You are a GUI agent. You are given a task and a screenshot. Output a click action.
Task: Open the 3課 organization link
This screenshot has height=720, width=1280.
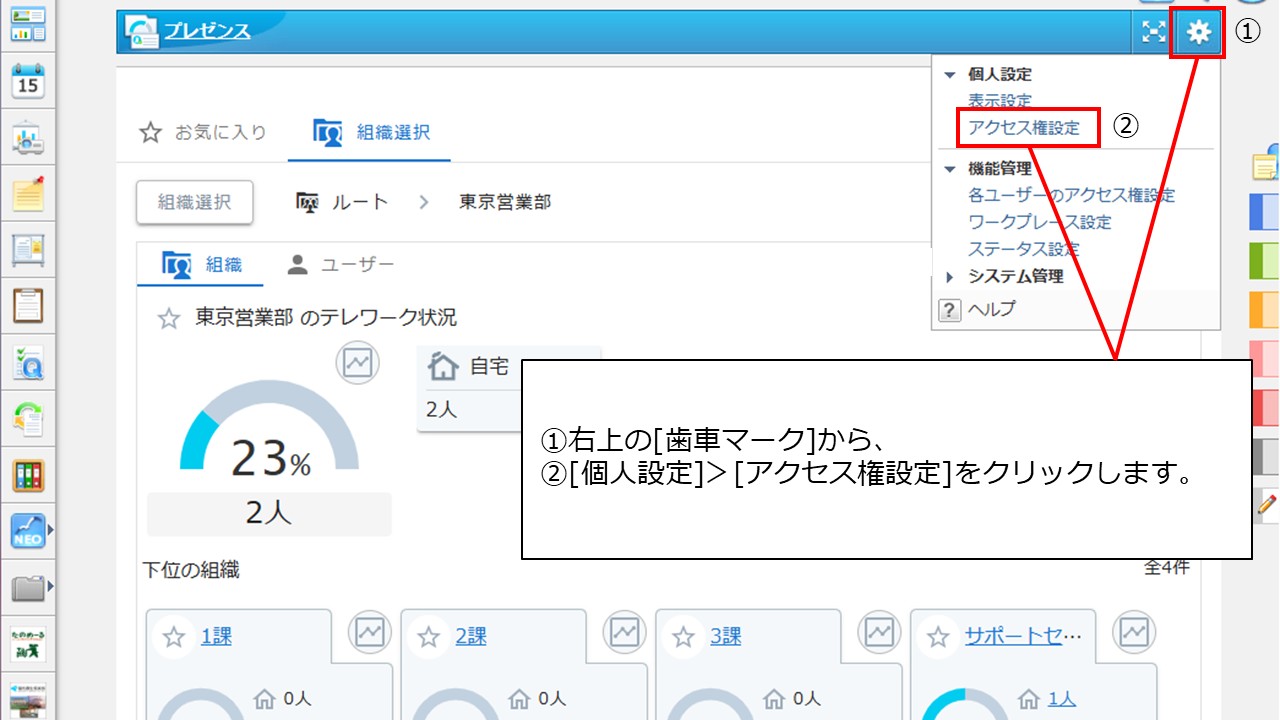(726, 636)
